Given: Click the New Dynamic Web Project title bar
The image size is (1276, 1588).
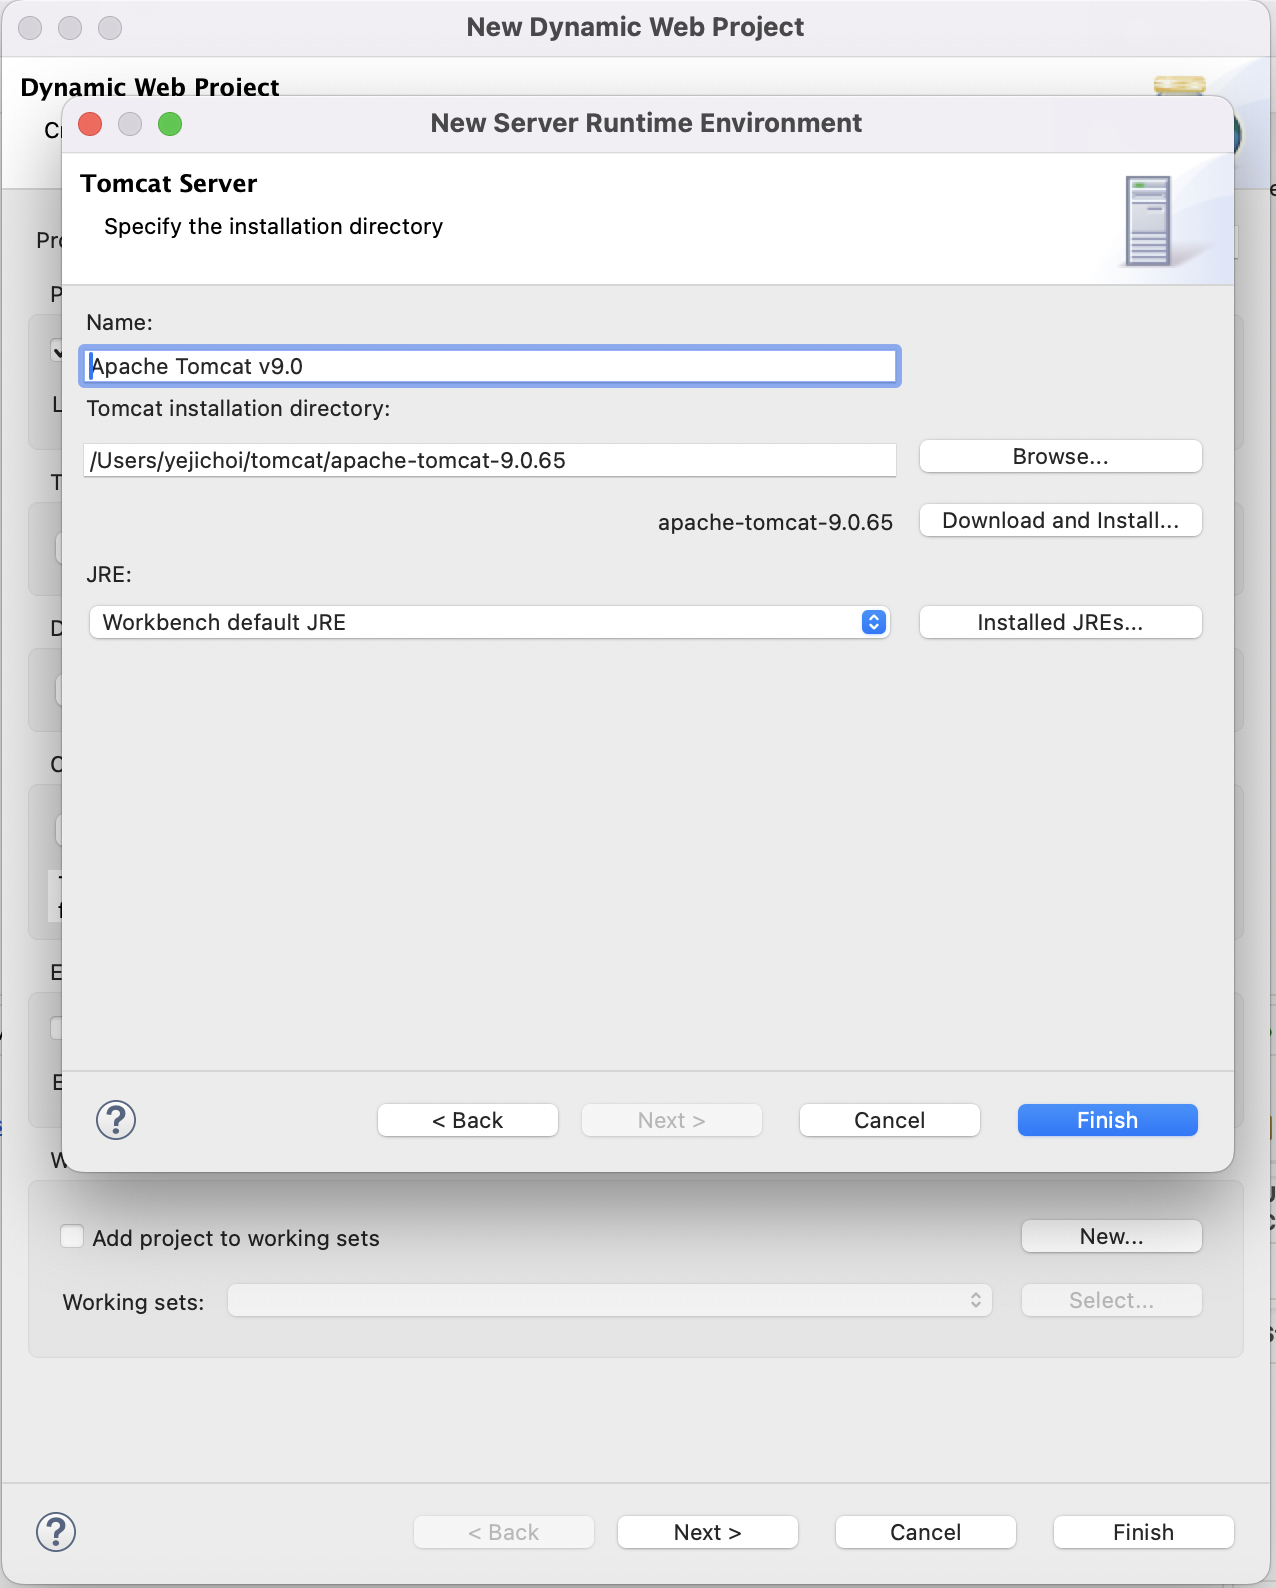Looking at the screenshot, I should click(x=636, y=28).
